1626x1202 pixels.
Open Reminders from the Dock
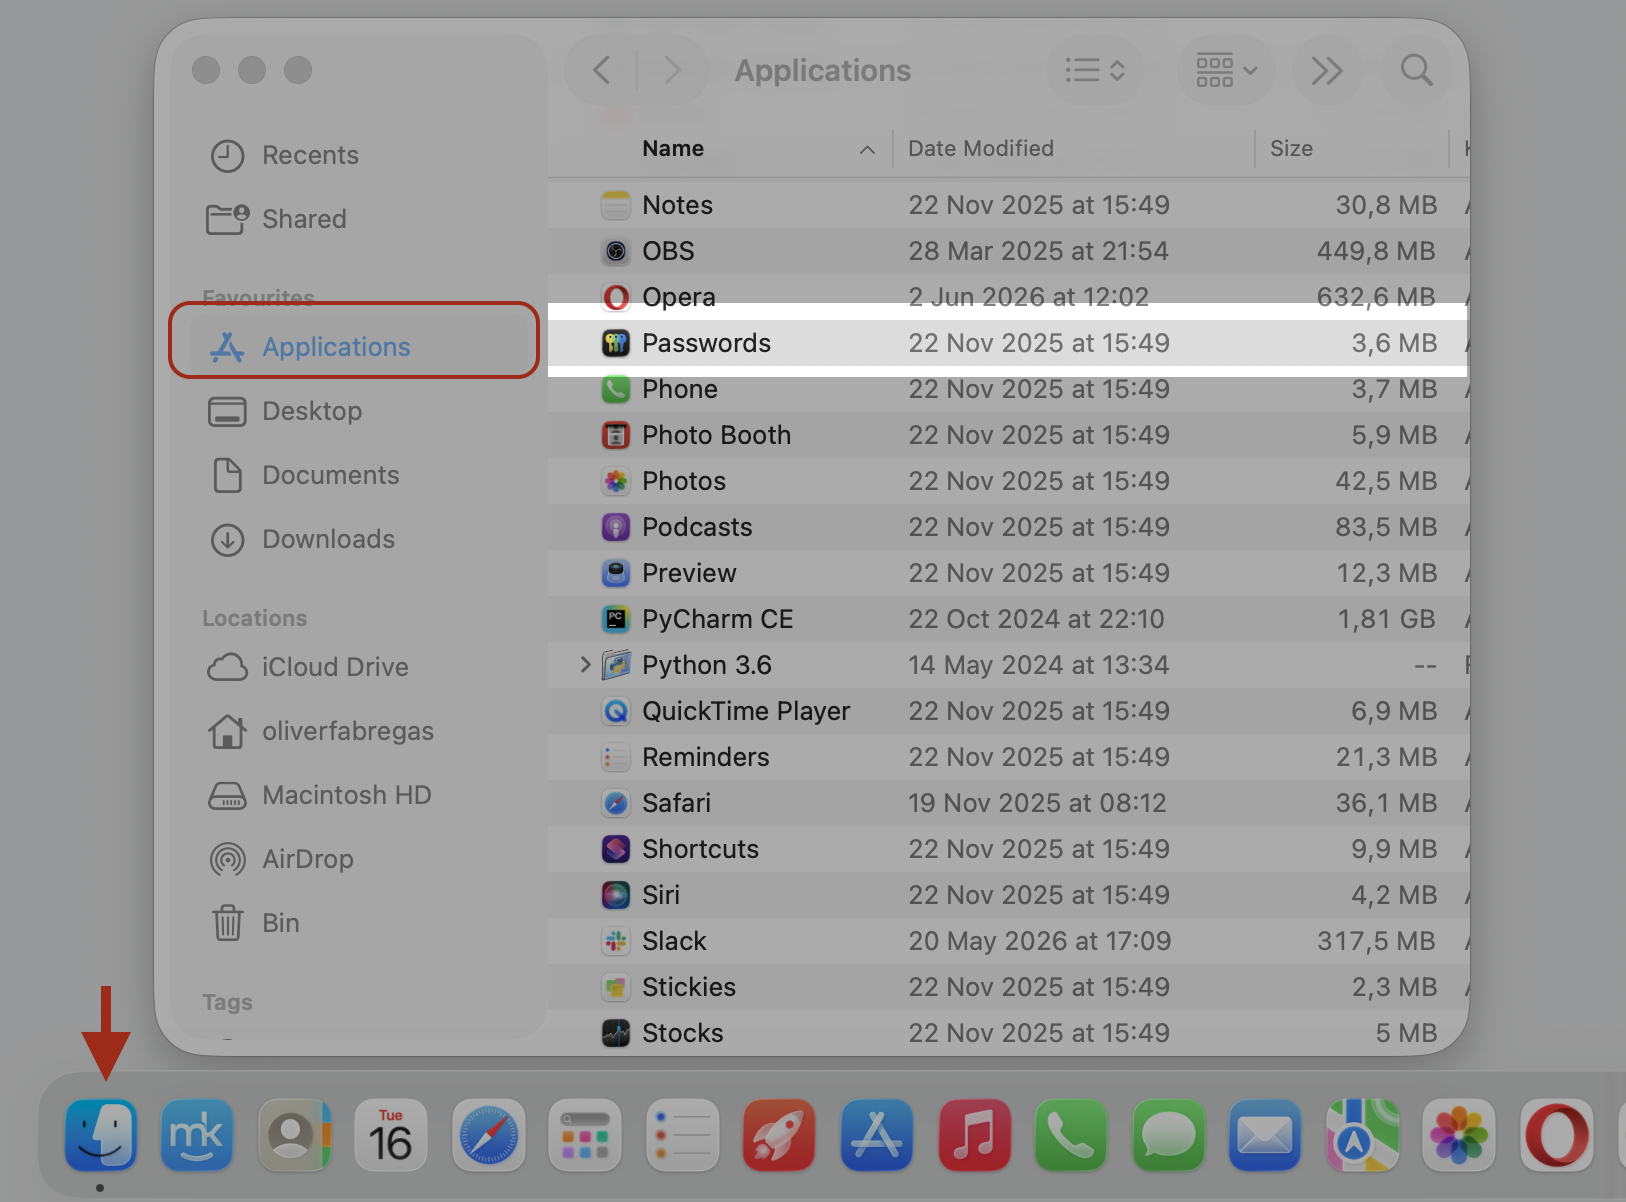coord(682,1135)
